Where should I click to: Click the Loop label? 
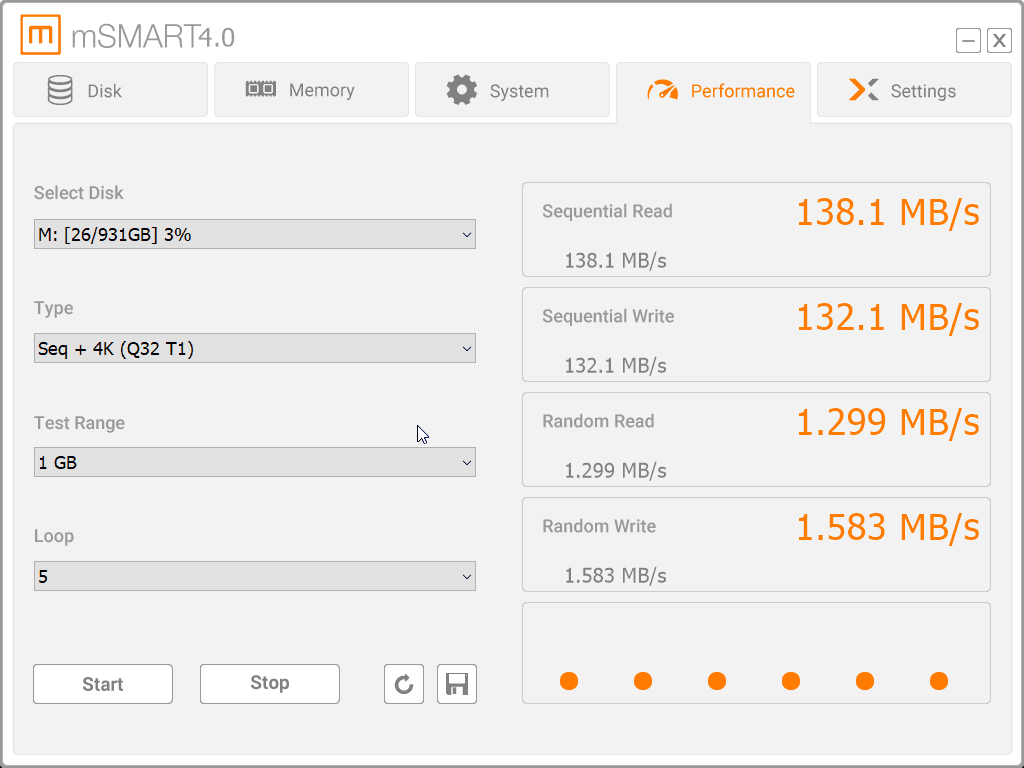54,536
